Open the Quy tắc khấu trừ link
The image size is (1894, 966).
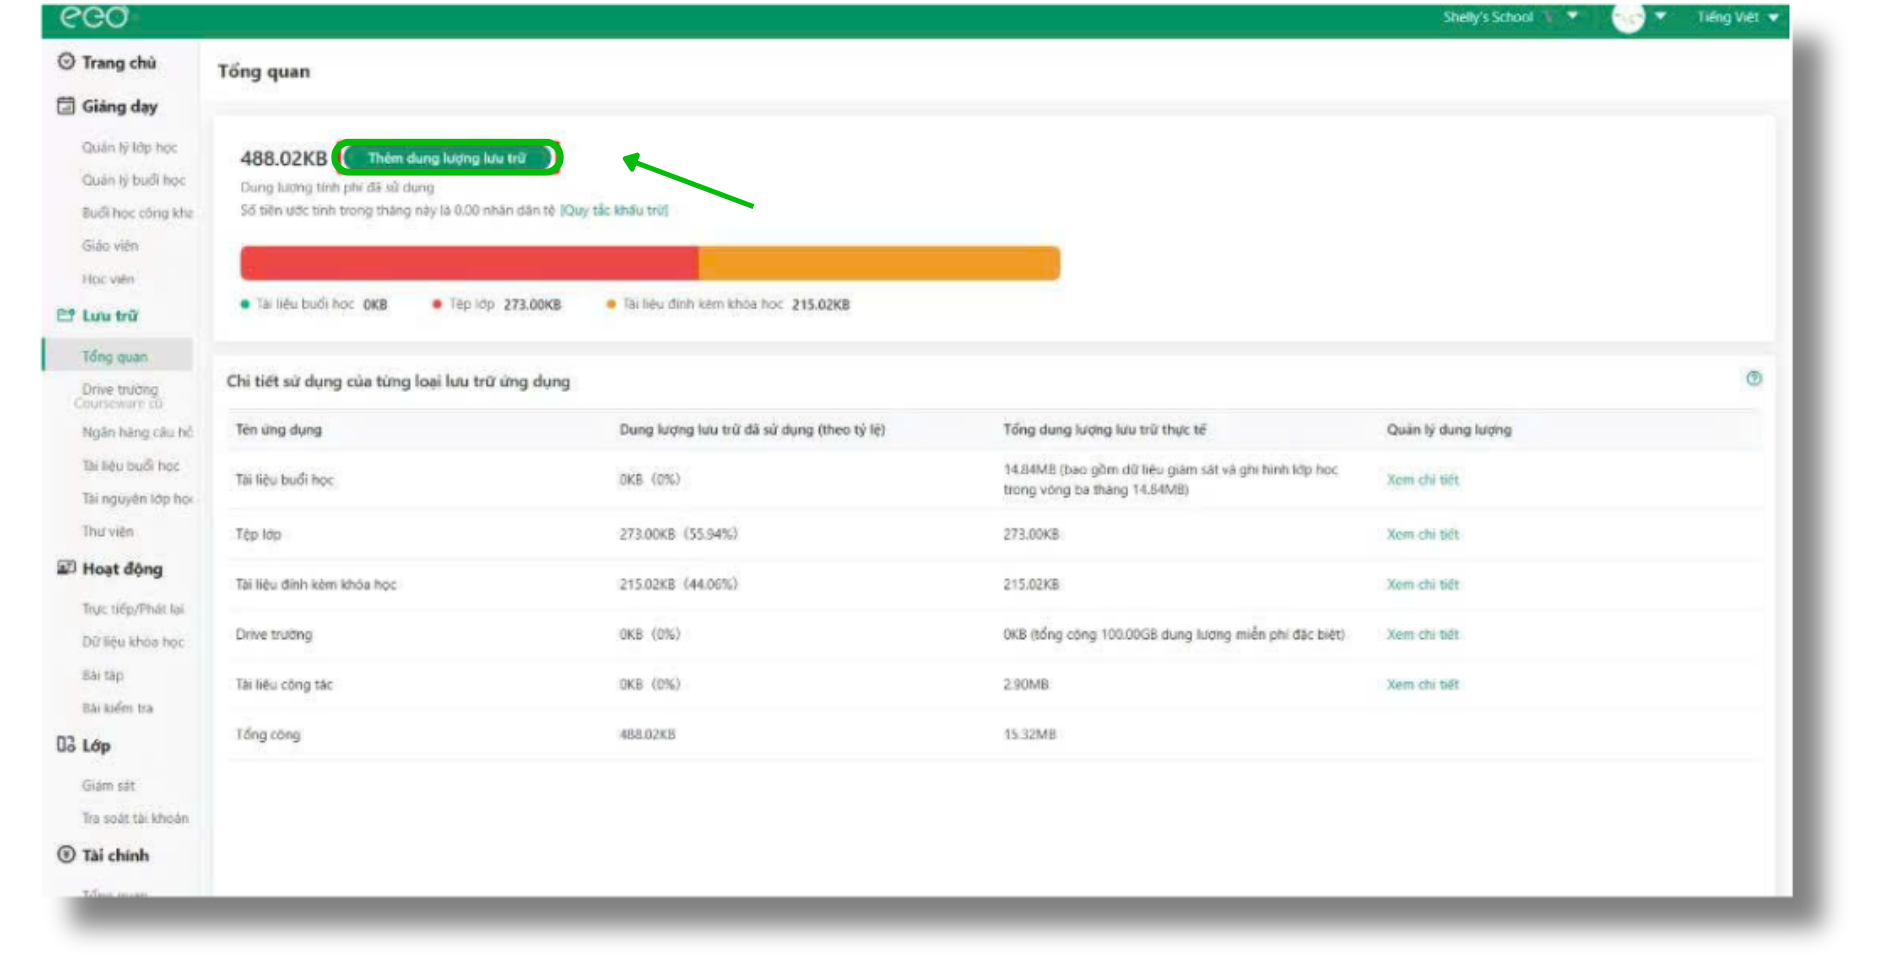[x=613, y=210]
